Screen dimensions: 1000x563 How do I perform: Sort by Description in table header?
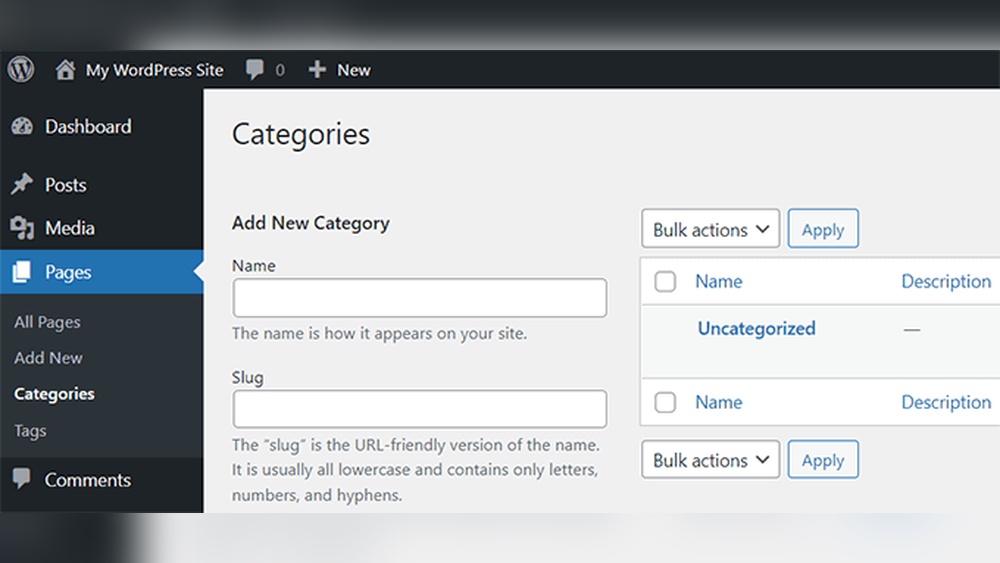tap(946, 281)
